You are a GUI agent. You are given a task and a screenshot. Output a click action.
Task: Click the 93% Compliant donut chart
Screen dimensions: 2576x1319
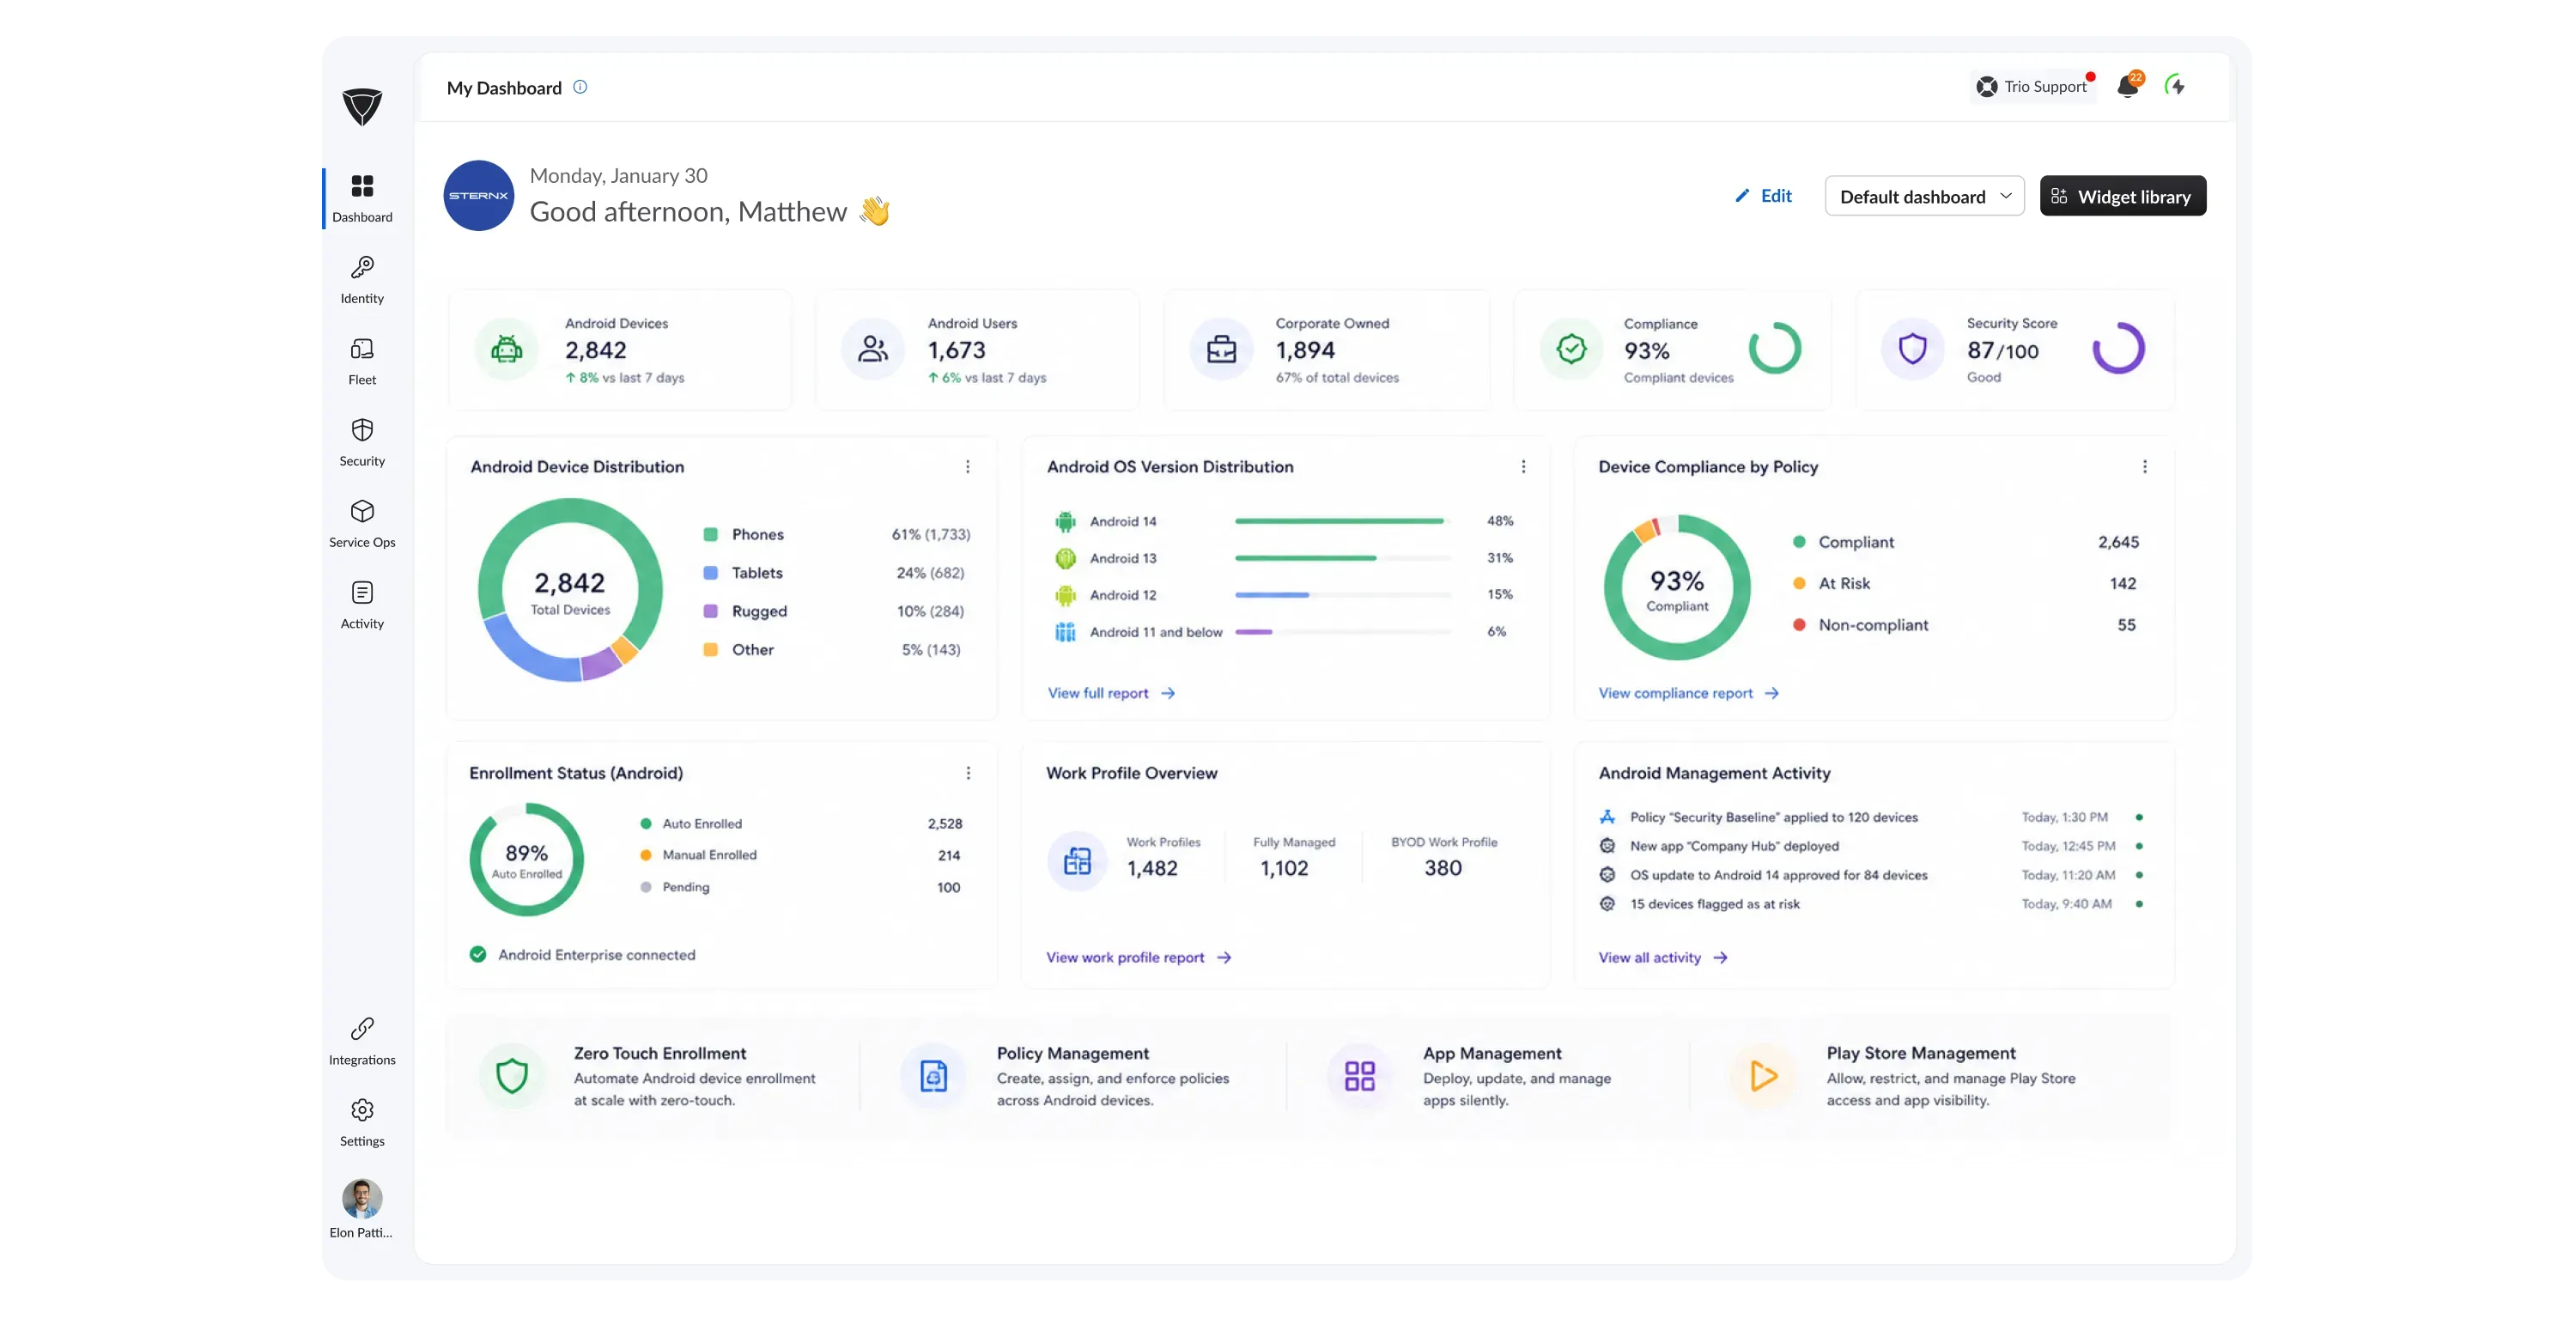[1677, 588]
